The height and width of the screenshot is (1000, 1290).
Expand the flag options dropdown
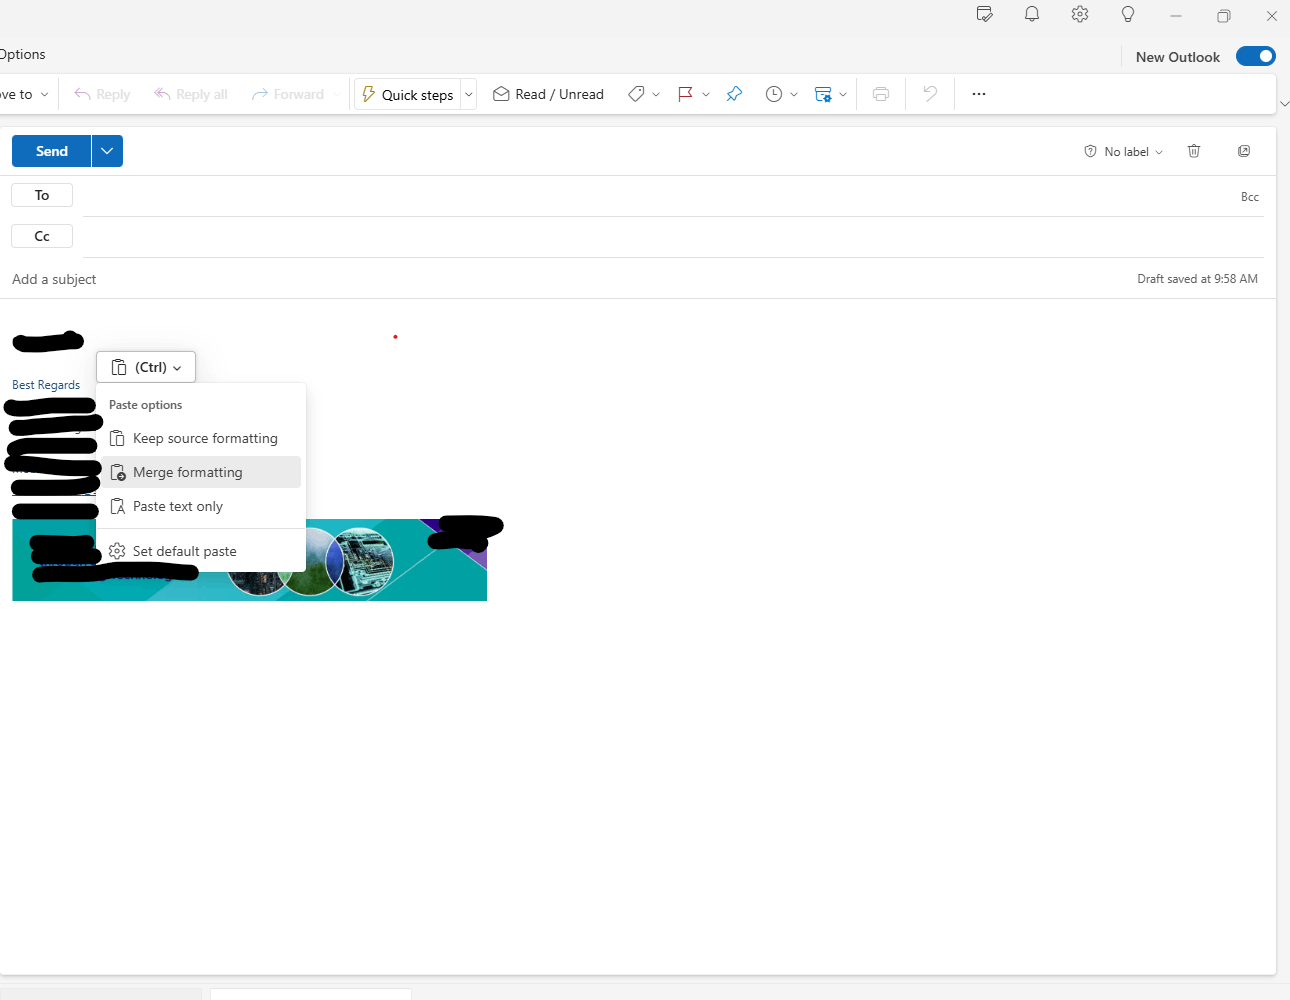click(706, 94)
